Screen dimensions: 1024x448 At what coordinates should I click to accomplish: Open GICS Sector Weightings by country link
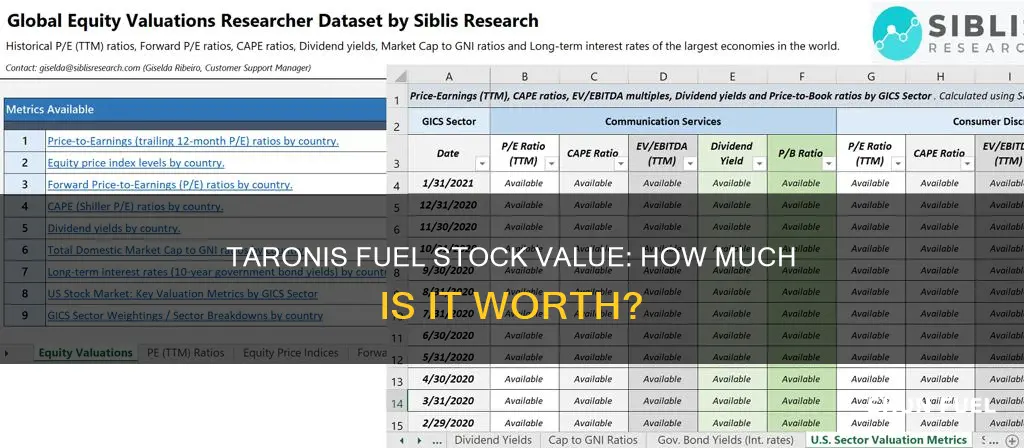(185, 315)
